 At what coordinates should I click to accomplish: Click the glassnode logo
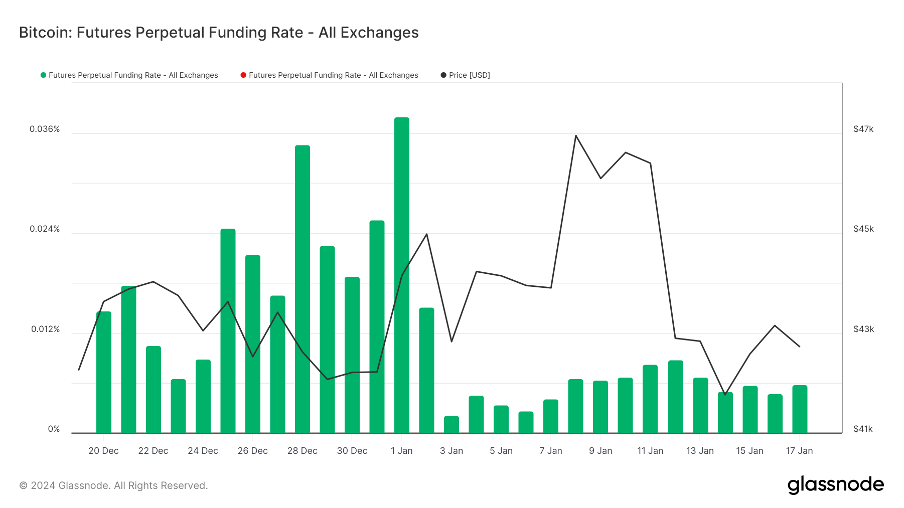coord(835,485)
